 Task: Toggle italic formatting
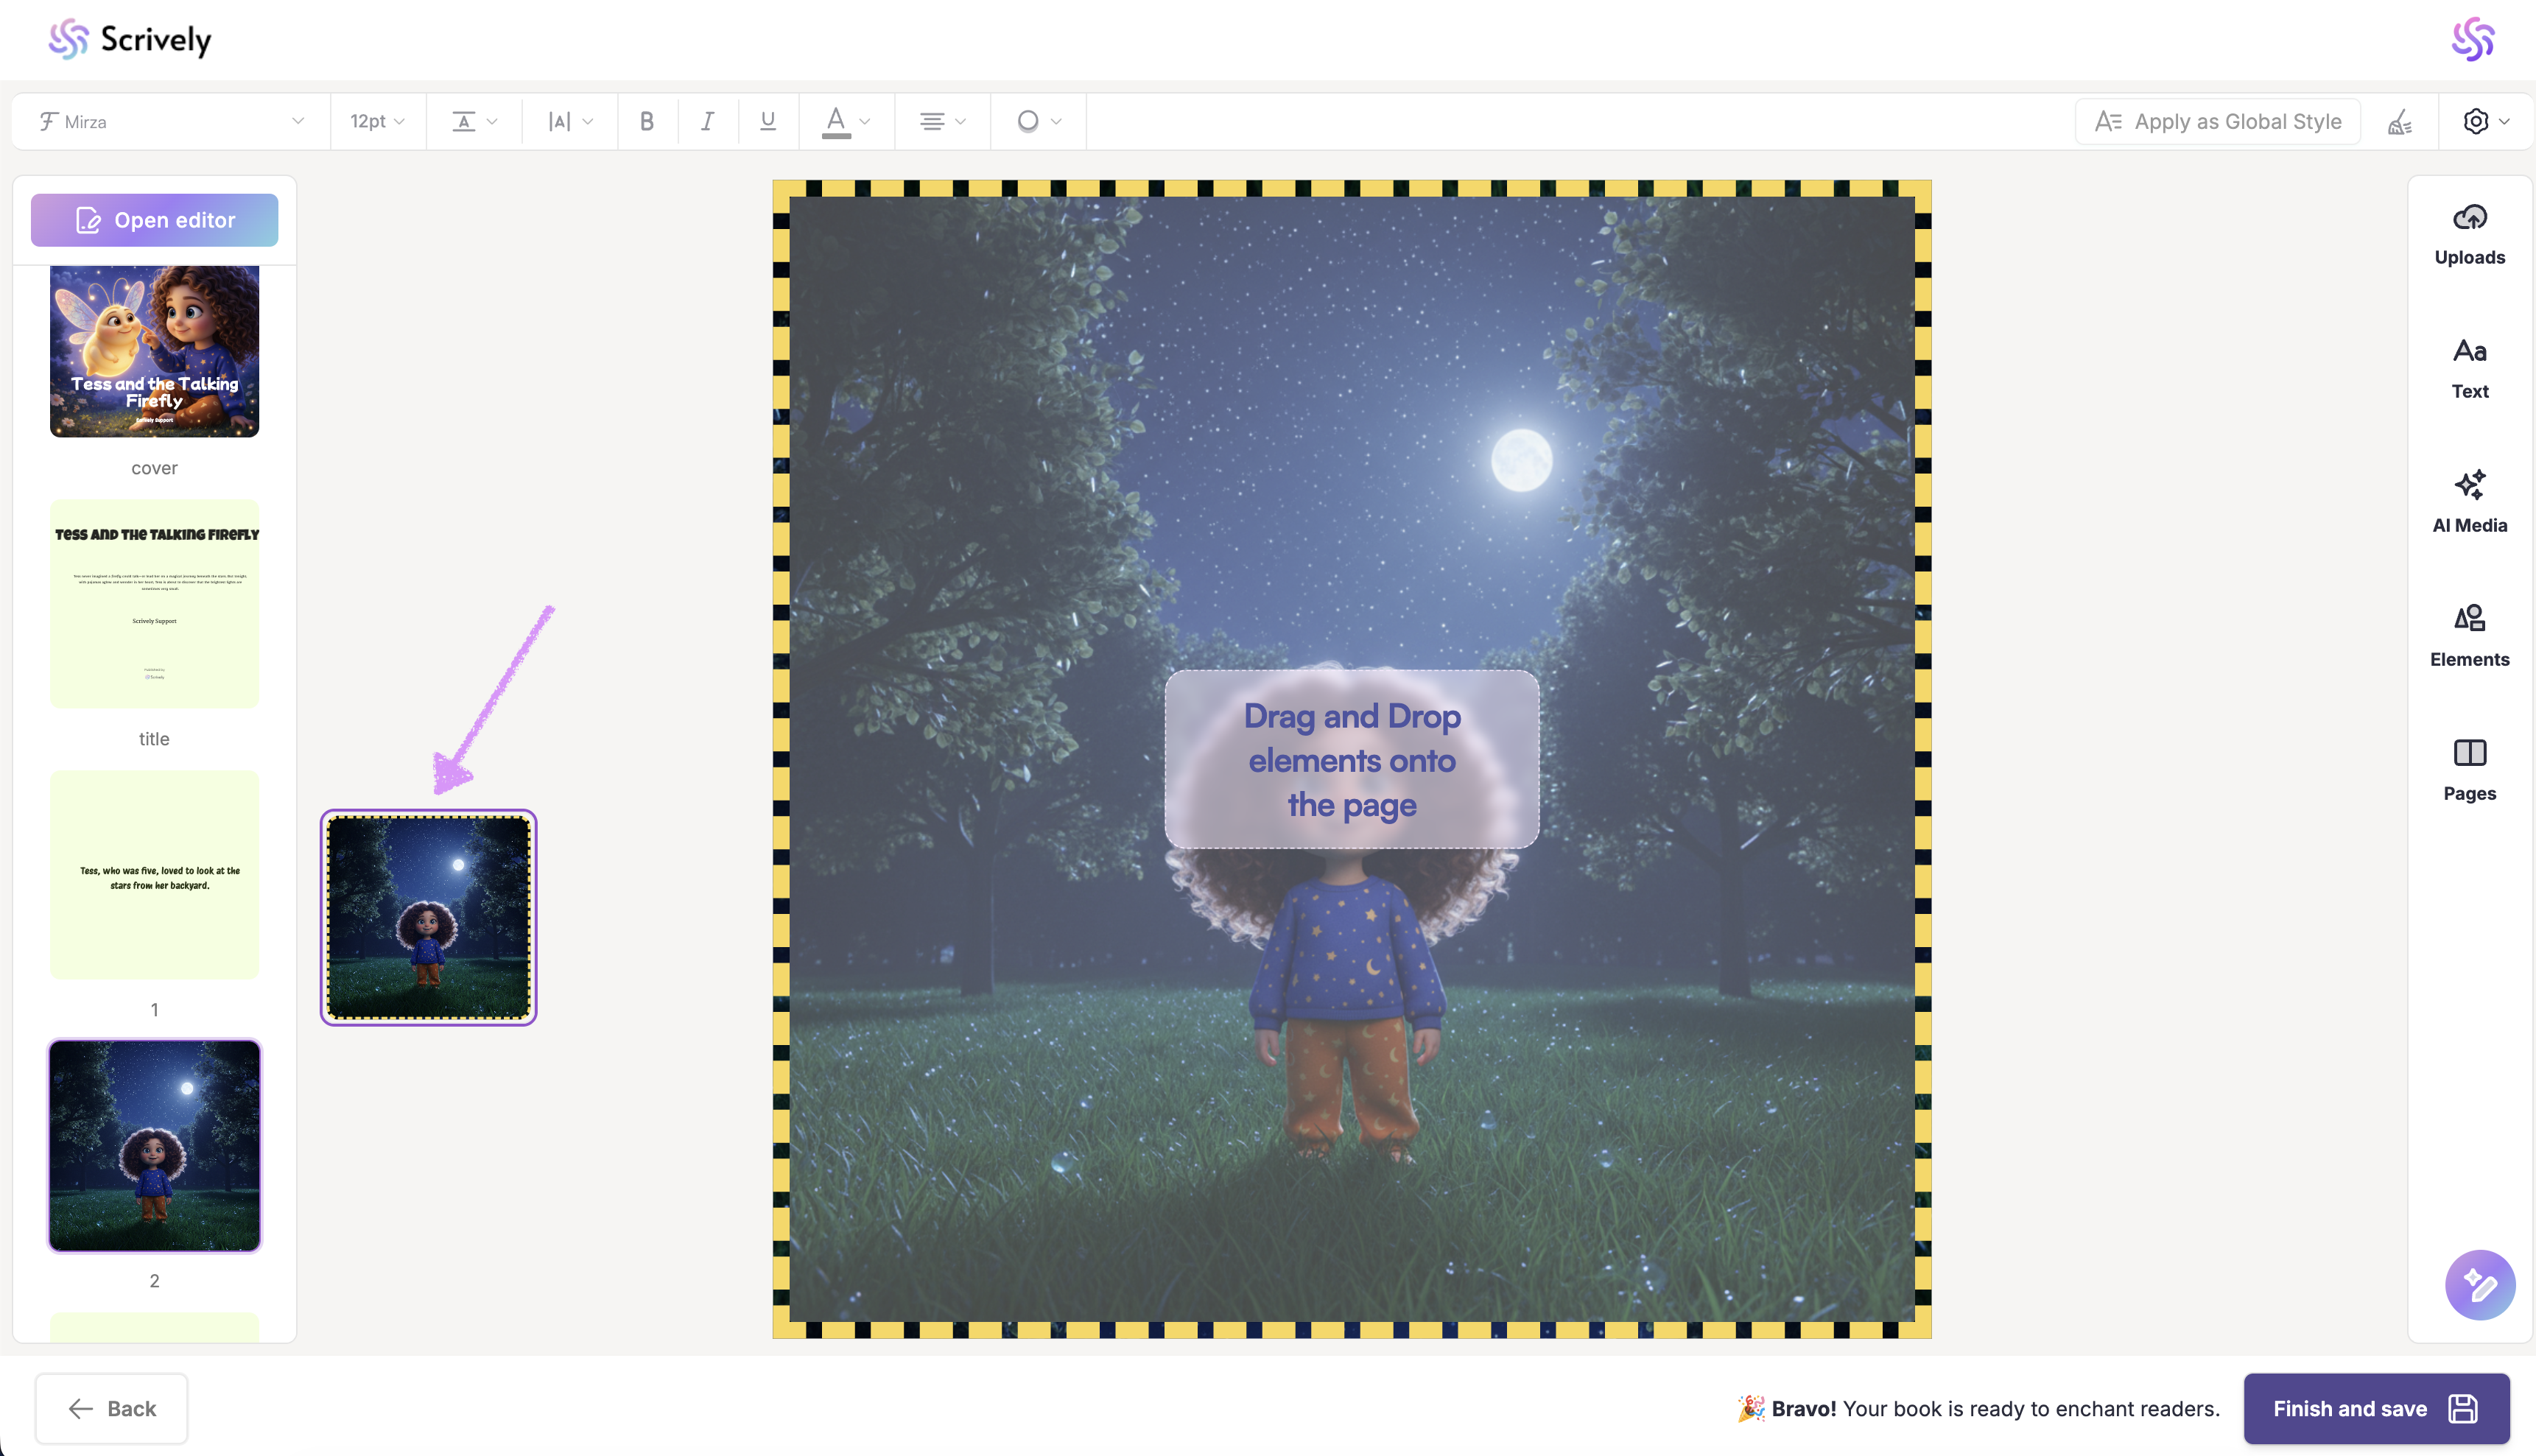707,122
